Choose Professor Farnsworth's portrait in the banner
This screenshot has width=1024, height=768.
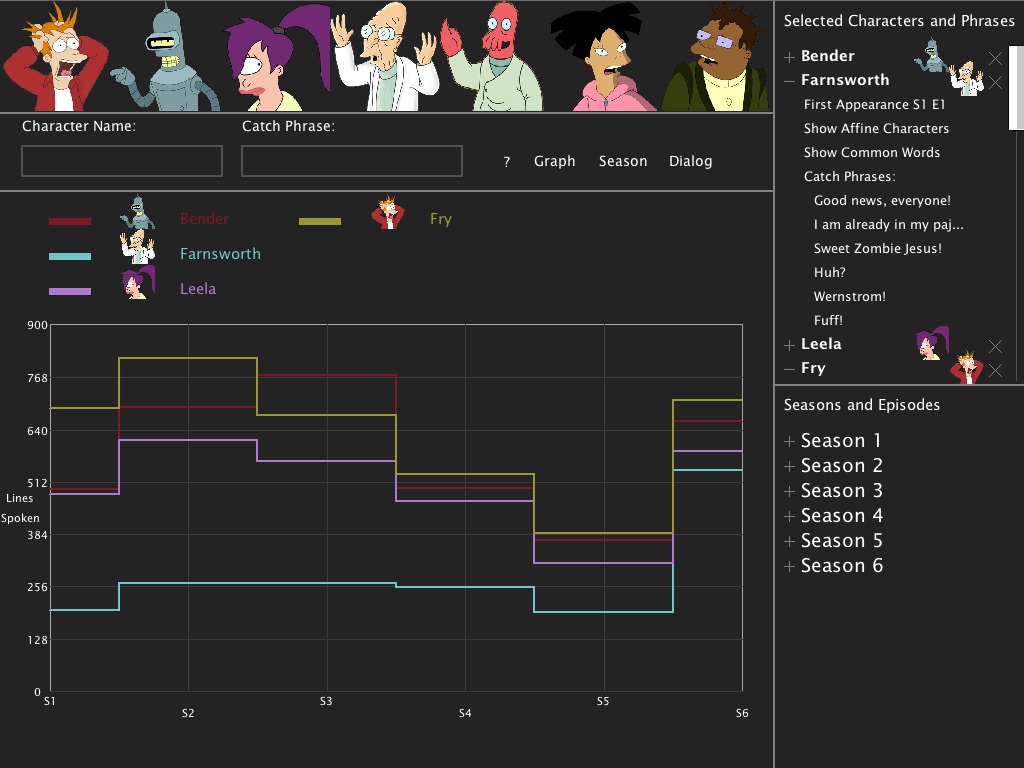[387, 57]
